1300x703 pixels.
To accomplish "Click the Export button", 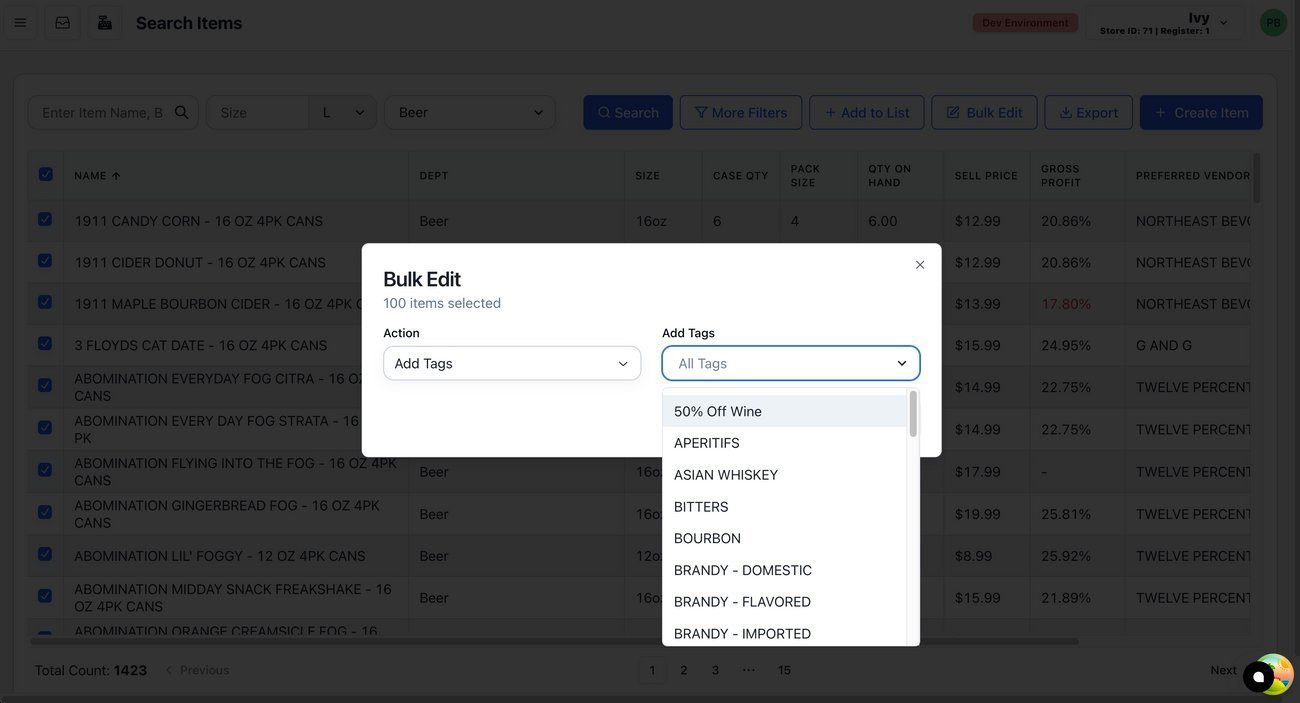I will click(x=1088, y=113).
